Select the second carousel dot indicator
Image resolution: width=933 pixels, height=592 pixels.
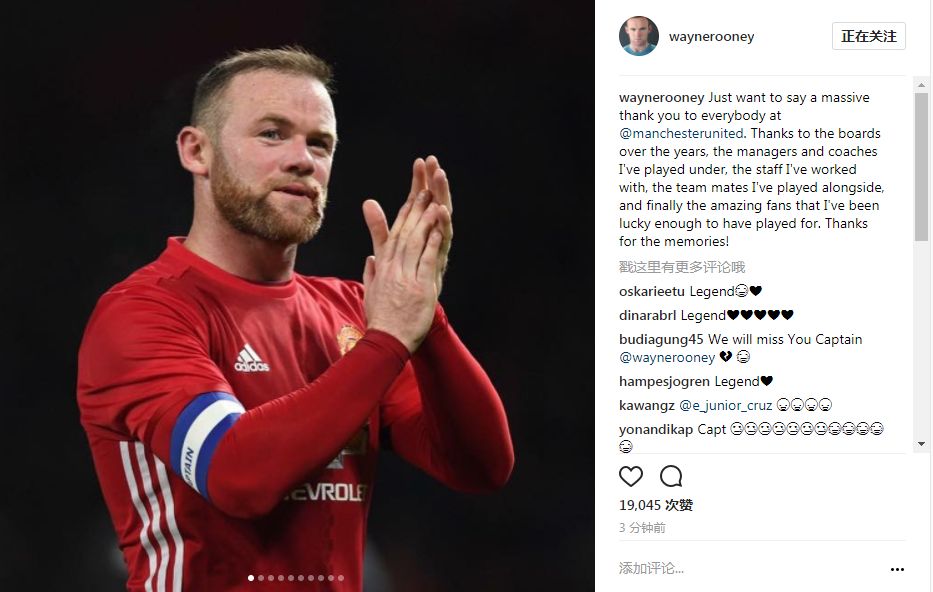pos(261,578)
